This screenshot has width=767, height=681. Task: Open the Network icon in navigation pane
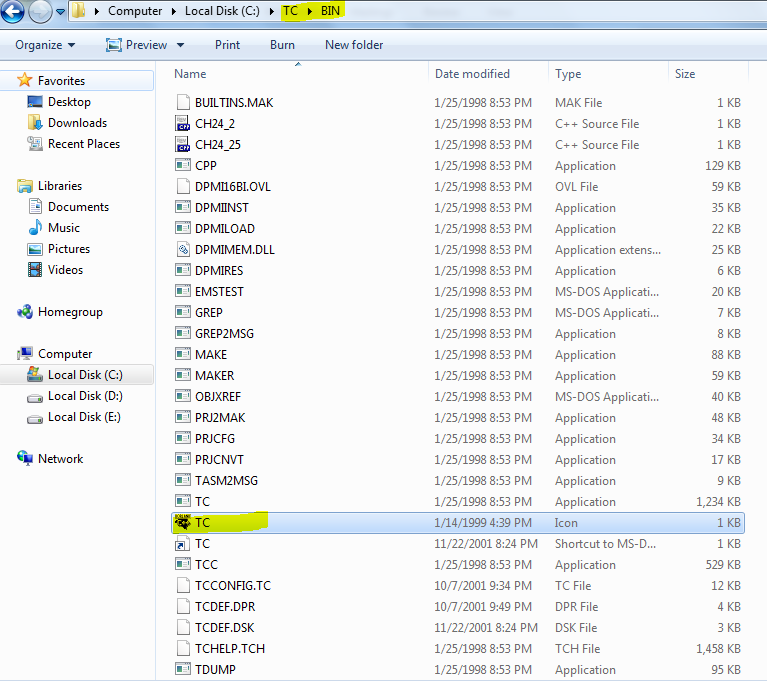pyautogui.click(x=26, y=459)
